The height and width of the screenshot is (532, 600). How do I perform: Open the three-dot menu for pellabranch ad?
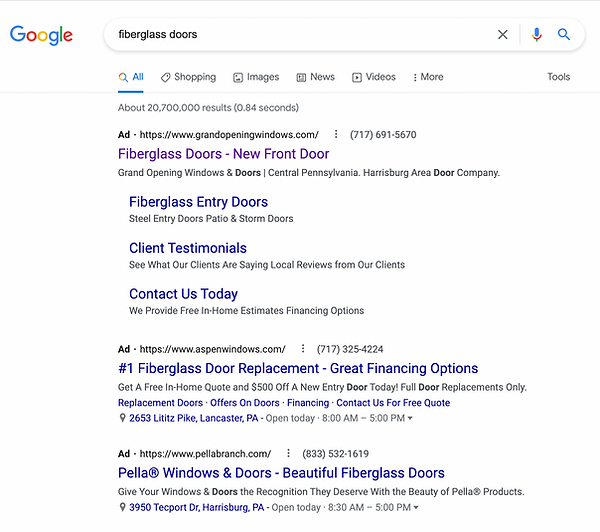coord(288,453)
